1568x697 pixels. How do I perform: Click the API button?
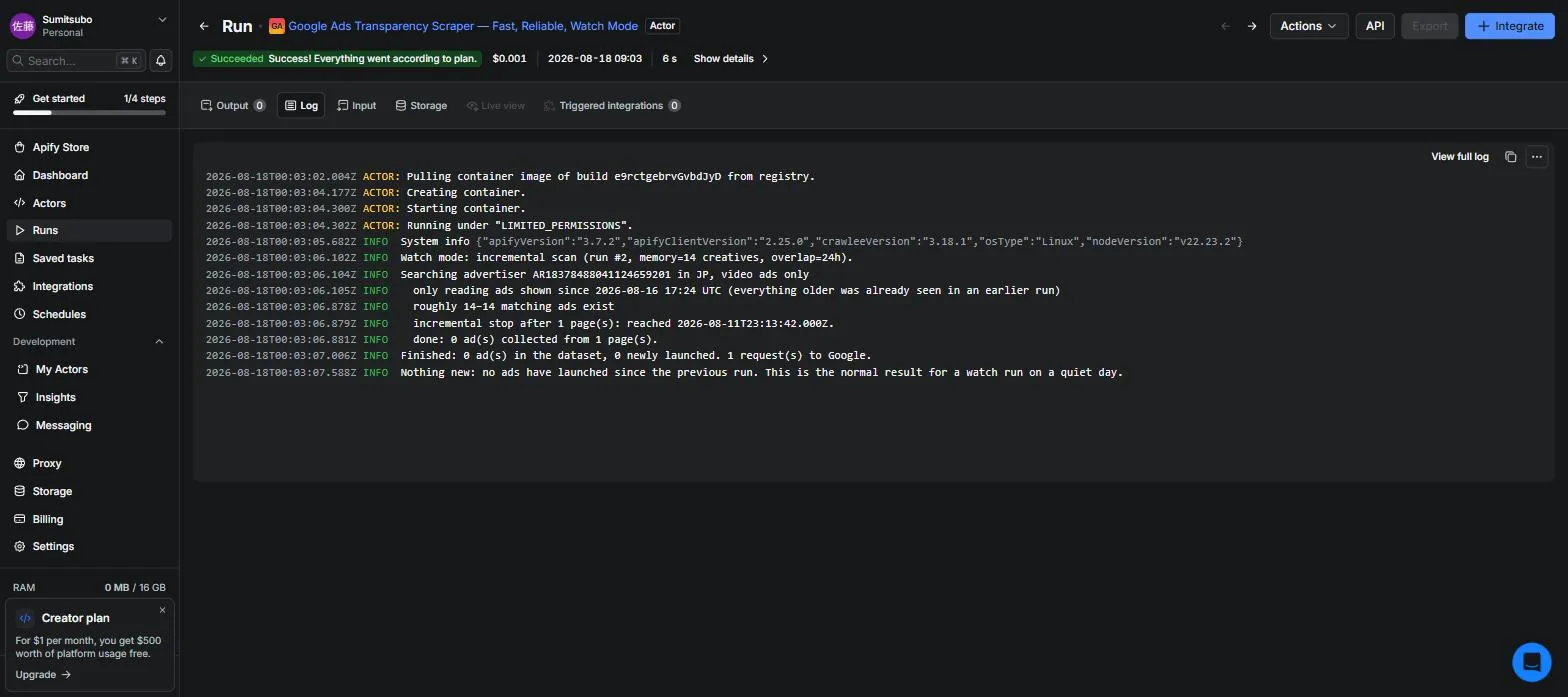[1375, 26]
